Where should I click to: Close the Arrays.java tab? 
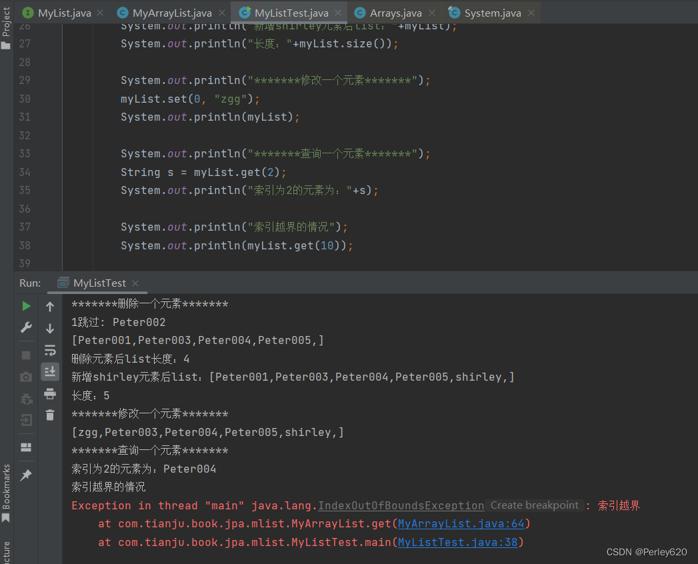[x=432, y=13]
